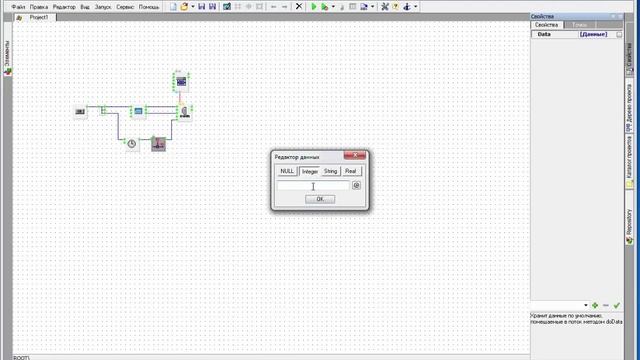Click the [Данные] value of Data property
This screenshot has height=360, width=640.
point(593,34)
